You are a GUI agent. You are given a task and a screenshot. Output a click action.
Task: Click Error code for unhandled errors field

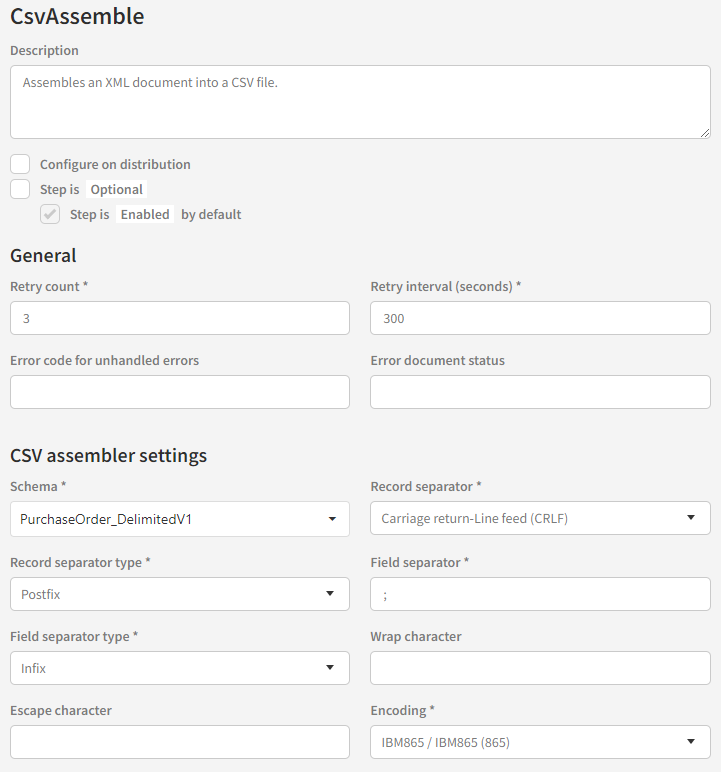tap(180, 392)
